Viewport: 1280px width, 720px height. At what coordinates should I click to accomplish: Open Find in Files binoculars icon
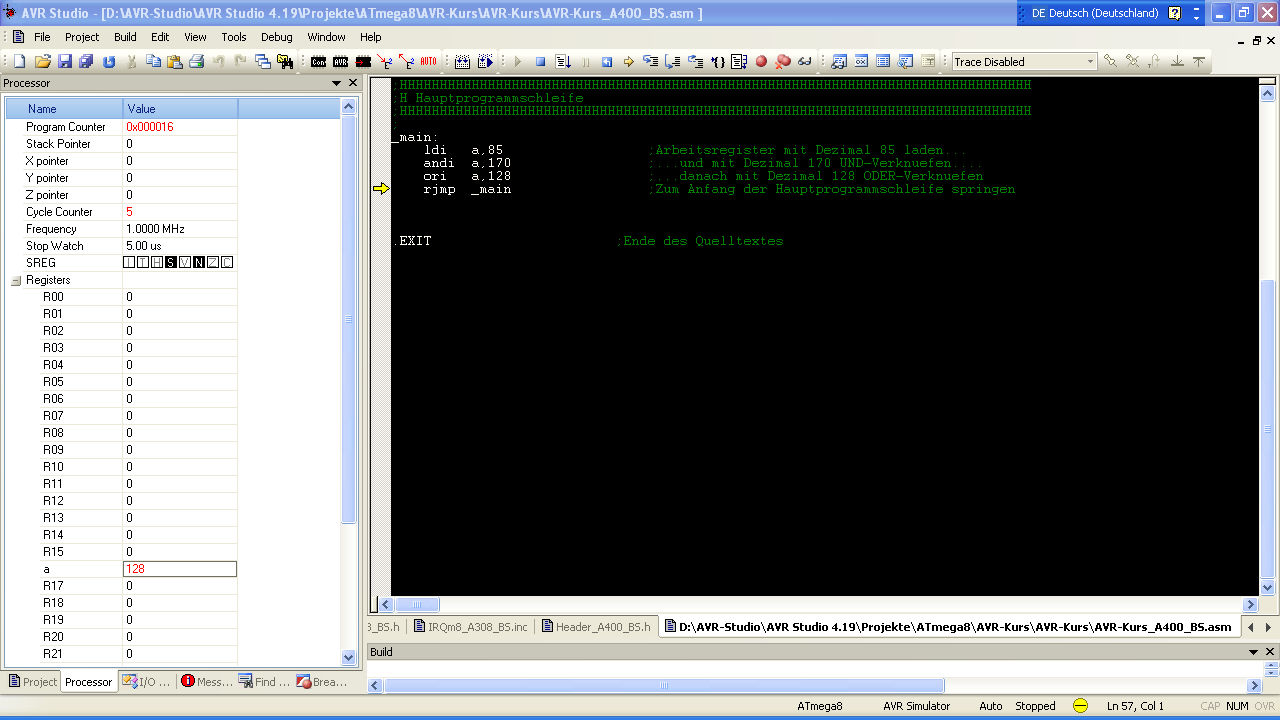(x=285, y=61)
